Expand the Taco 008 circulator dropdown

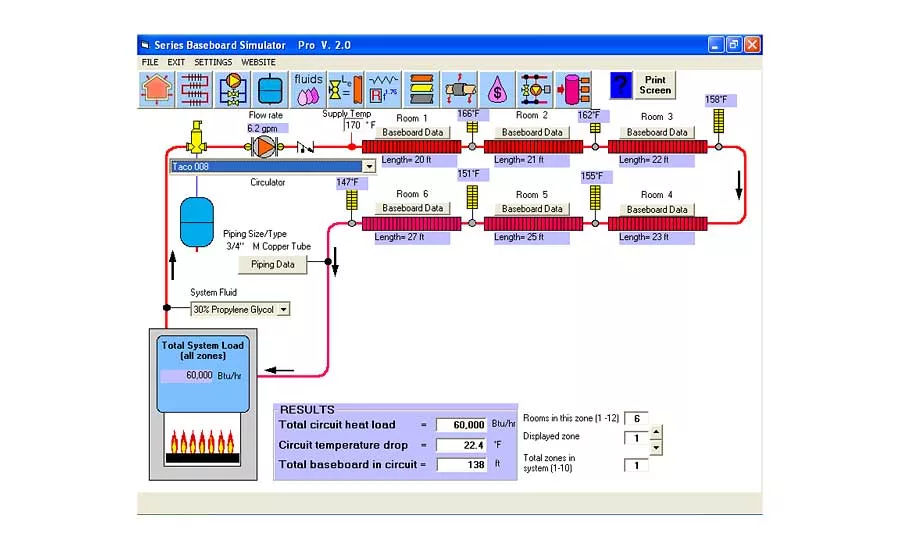coord(369,167)
